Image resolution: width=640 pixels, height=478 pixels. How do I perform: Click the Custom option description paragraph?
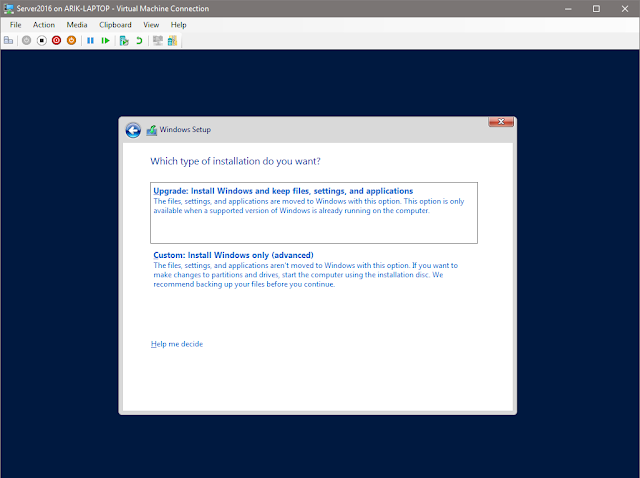pyautogui.click(x=306, y=275)
